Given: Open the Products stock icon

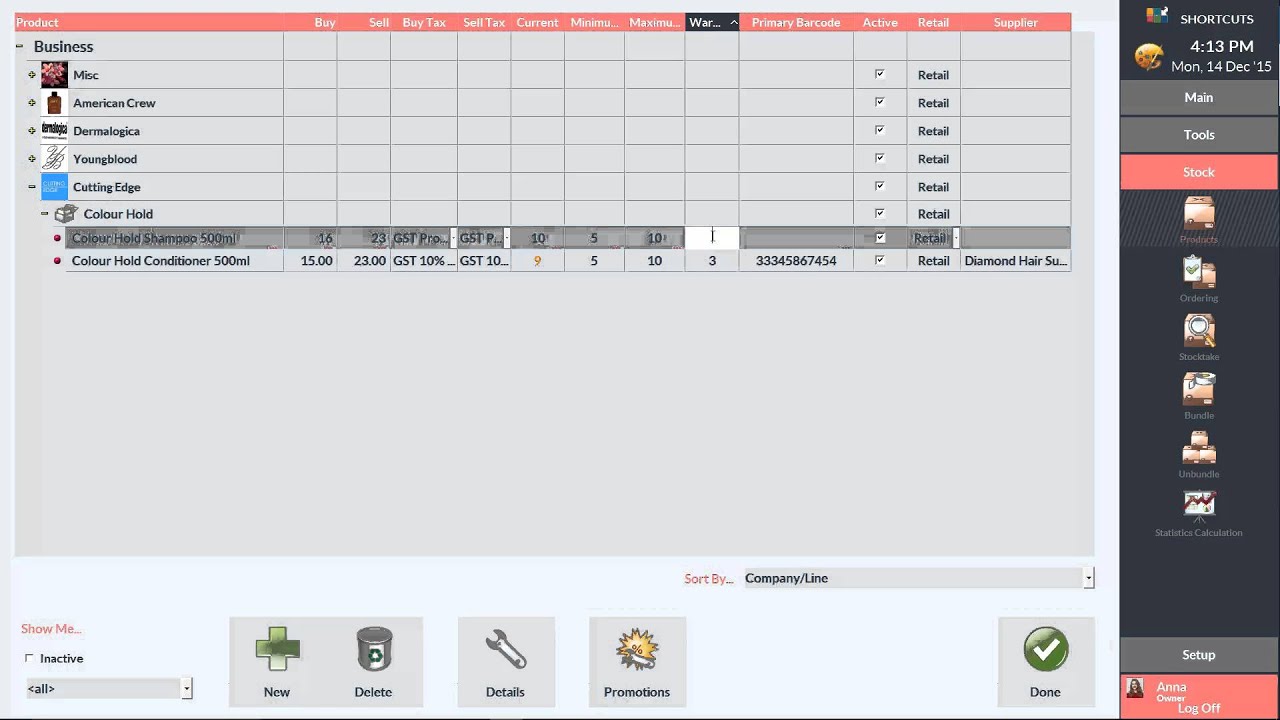Looking at the screenshot, I should [x=1198, y=214].
